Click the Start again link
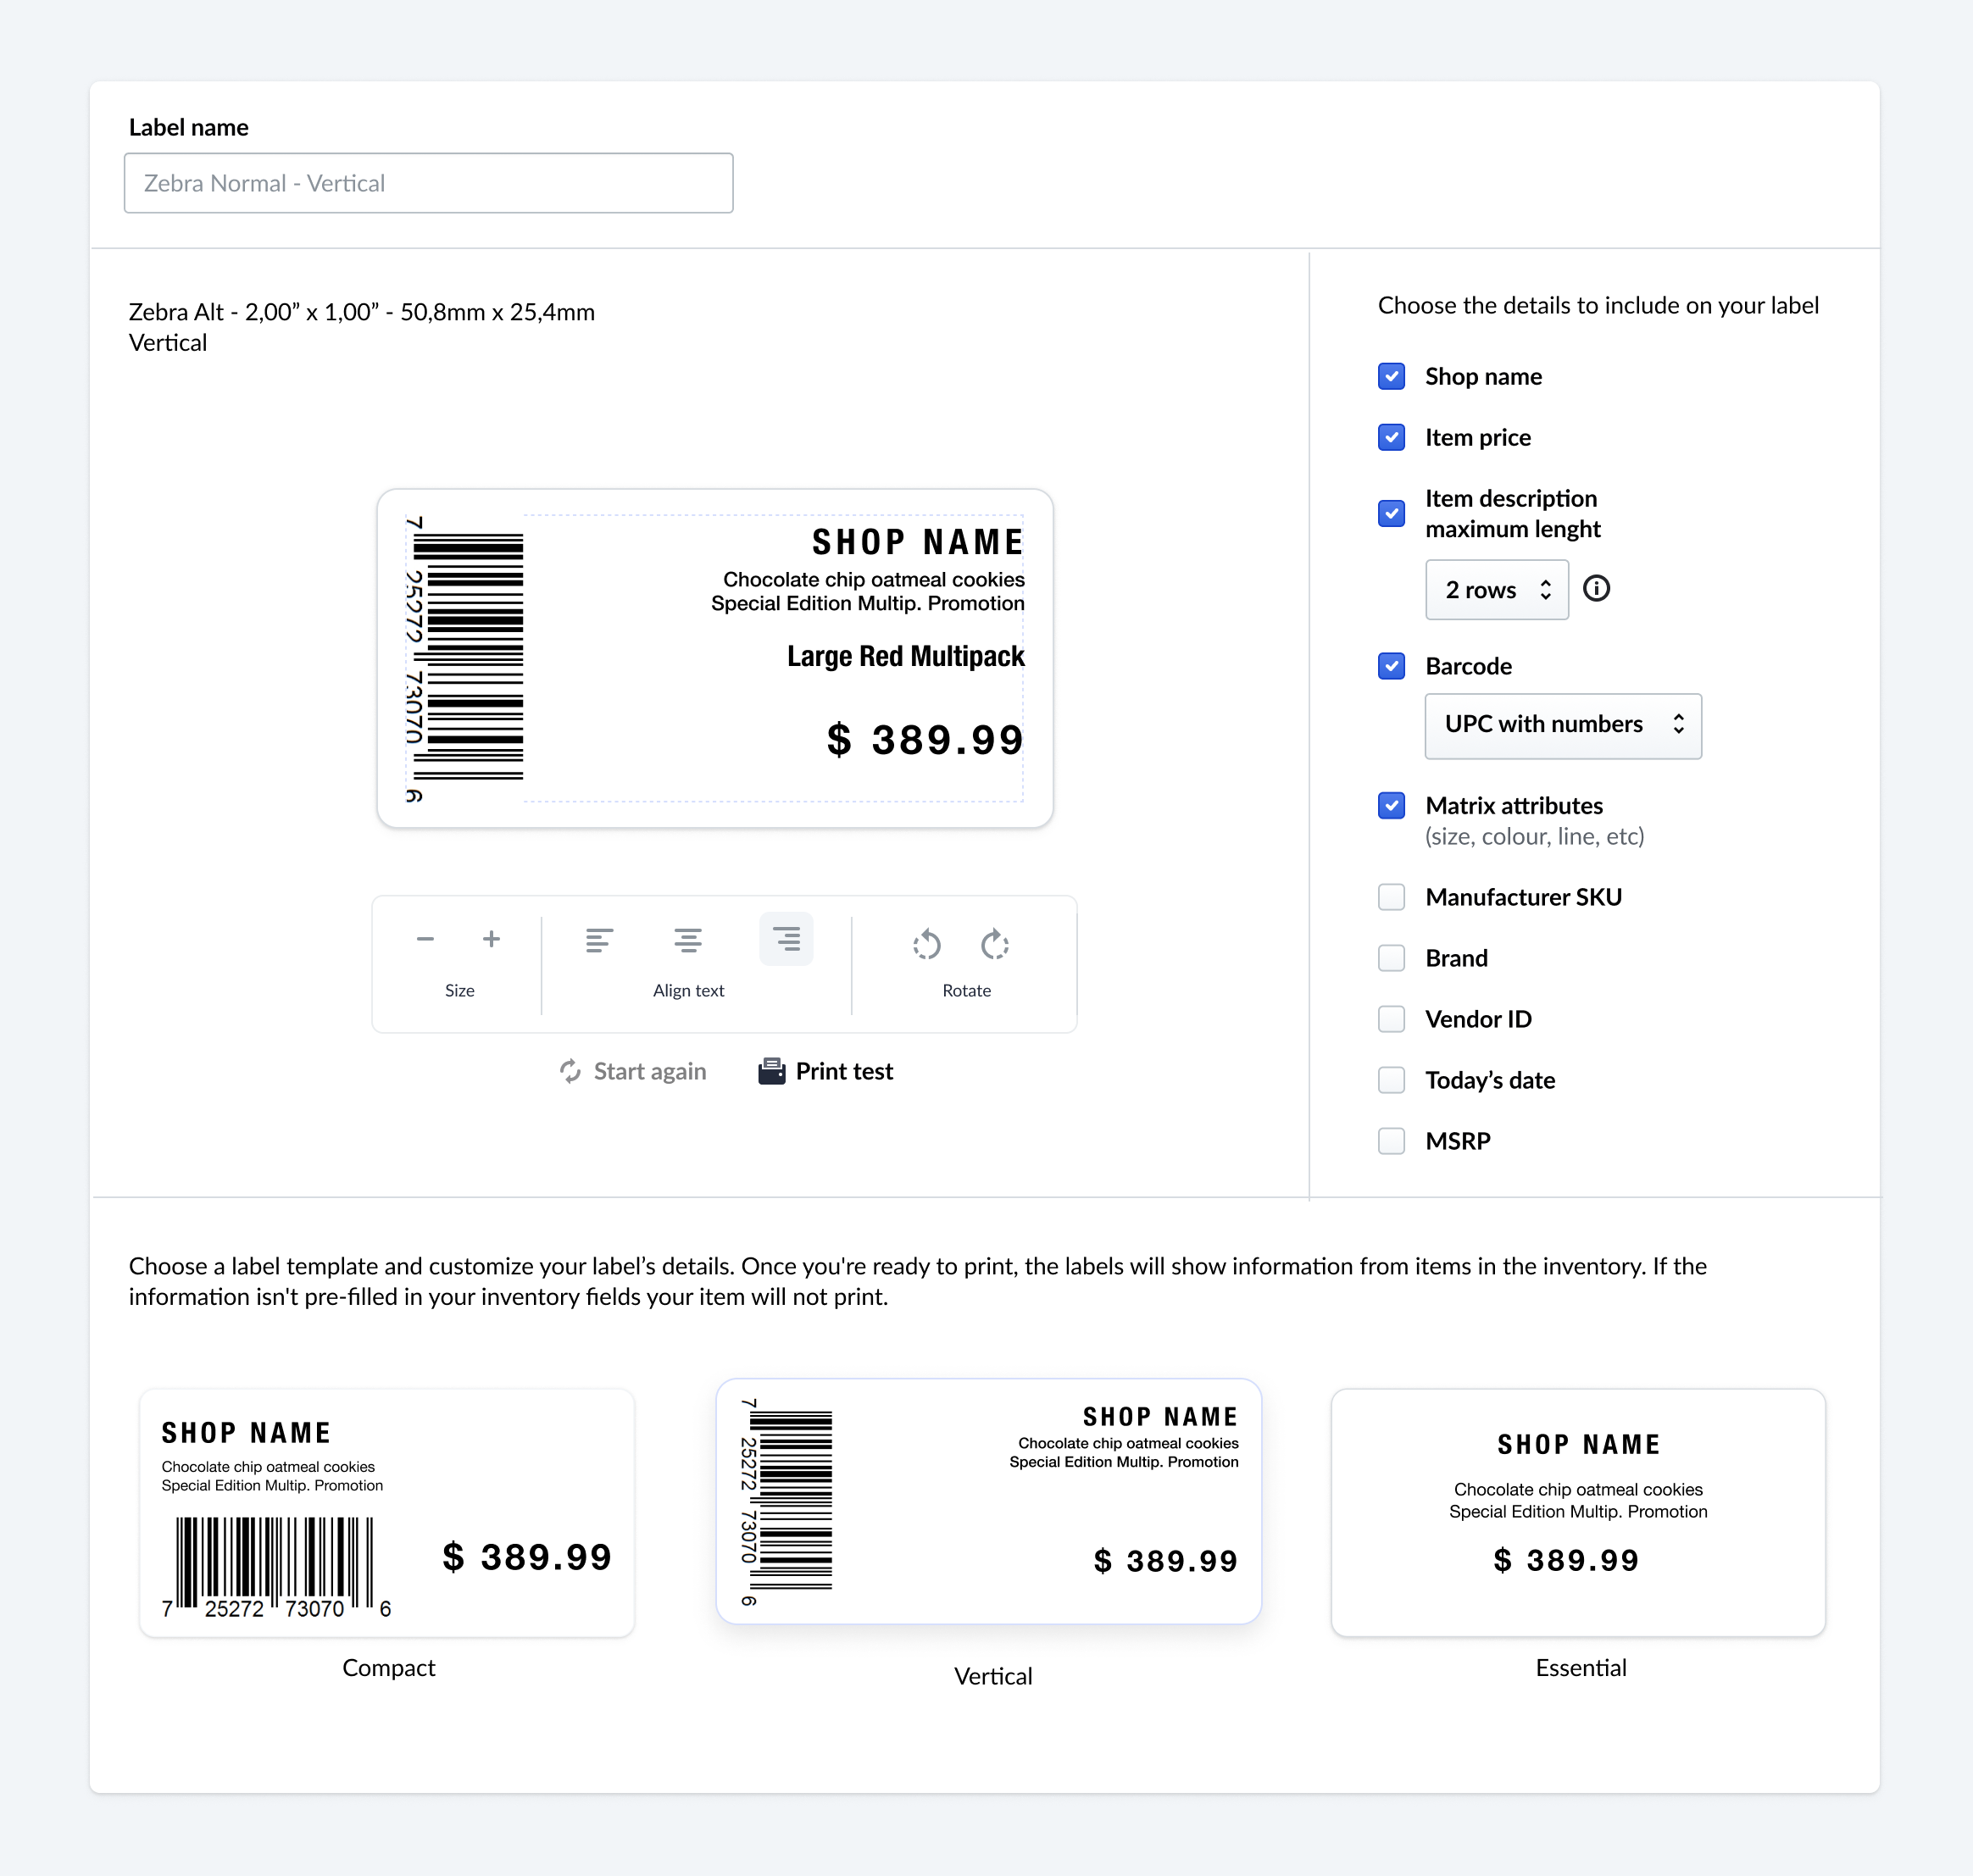Screen dimensions: 1973x1876 pos(633,1071)
